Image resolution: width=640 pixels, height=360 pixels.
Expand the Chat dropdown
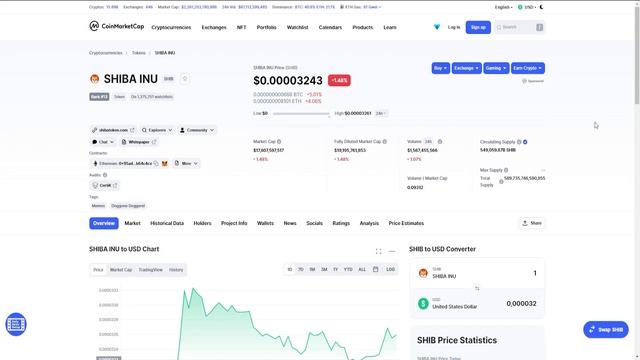click(103, 142)
